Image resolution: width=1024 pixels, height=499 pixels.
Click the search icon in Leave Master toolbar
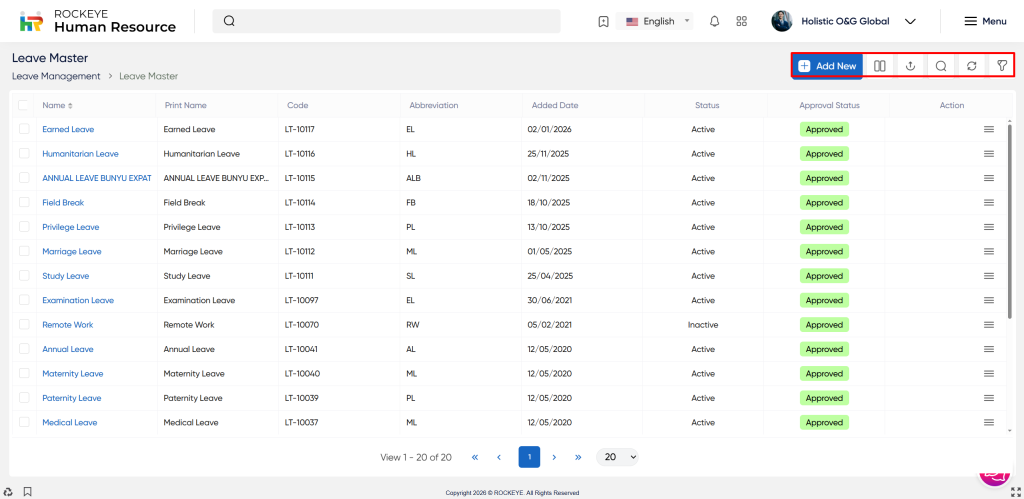(x=941, y=66)
